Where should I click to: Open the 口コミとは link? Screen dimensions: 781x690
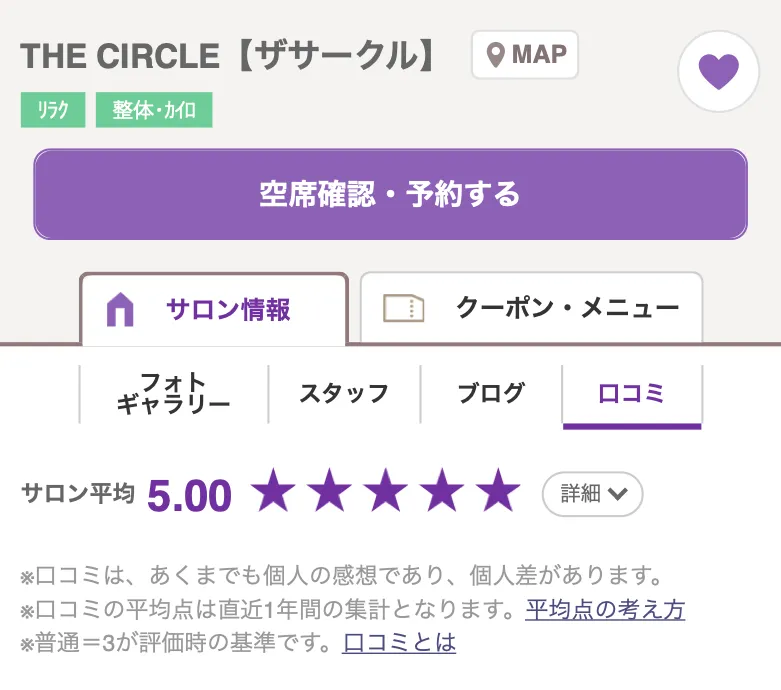point(399,642)
